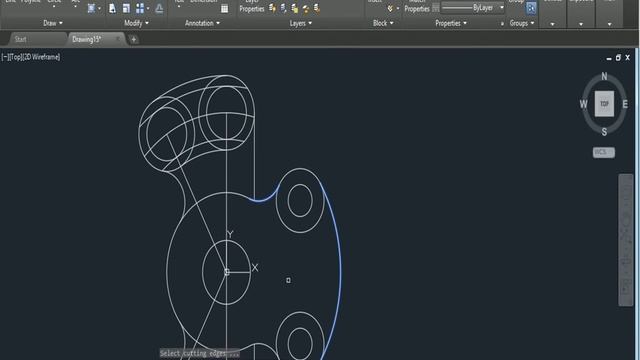The width and height of the screenshot is (640, 360).
Task: Expand the Modify panel
Action: coord(136,23)
